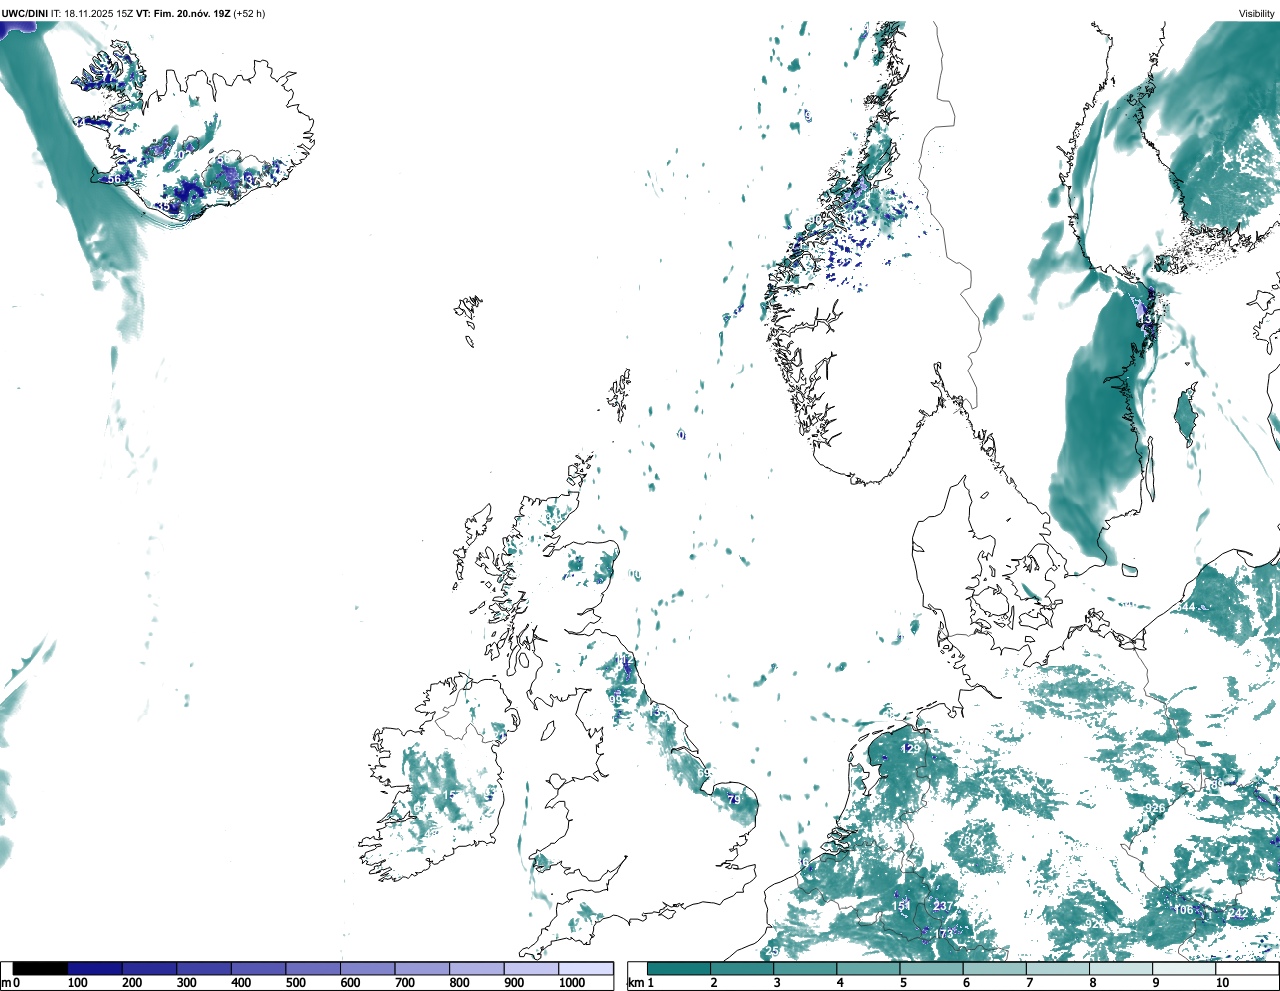Click the black 0–100 m legend swatch
The height and width of the screenshot is (991, 1280).
pos(40,968)
